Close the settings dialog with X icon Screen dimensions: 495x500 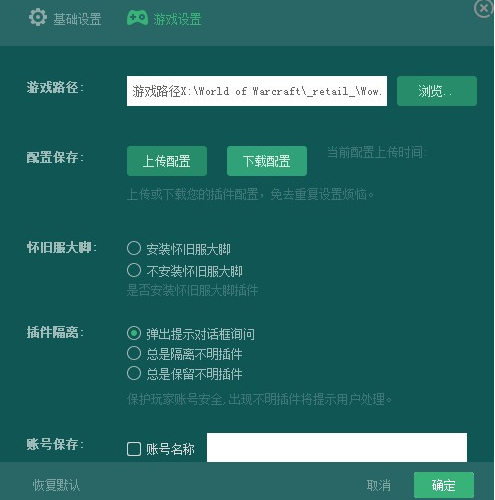tap(483, 9)
